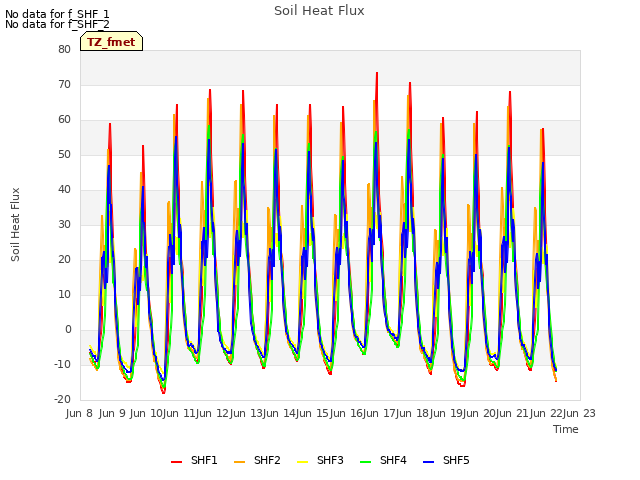Click the y-axis tick label 40

click(64, 189)
